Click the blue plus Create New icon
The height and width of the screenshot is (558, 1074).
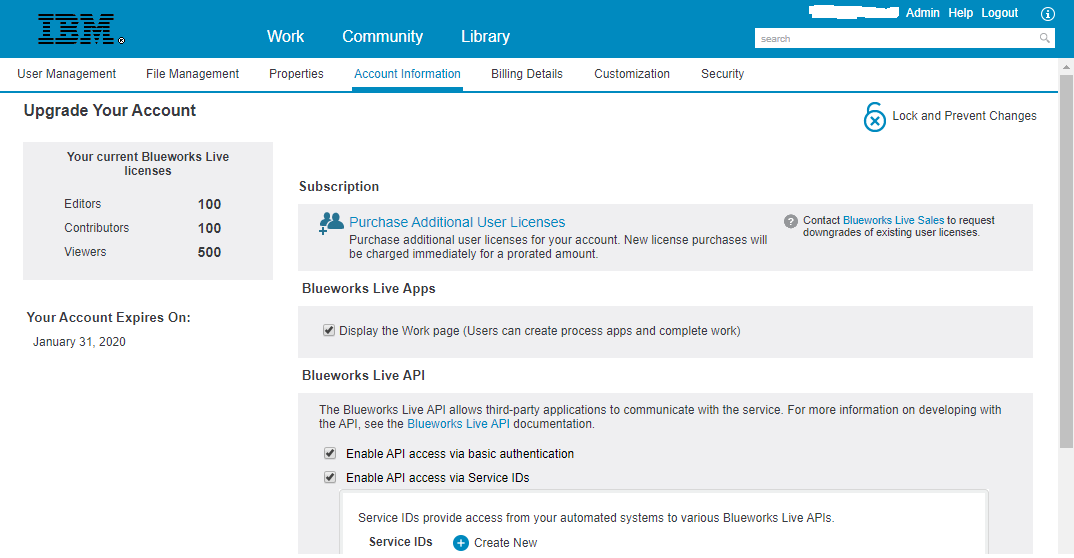point(461,543)
